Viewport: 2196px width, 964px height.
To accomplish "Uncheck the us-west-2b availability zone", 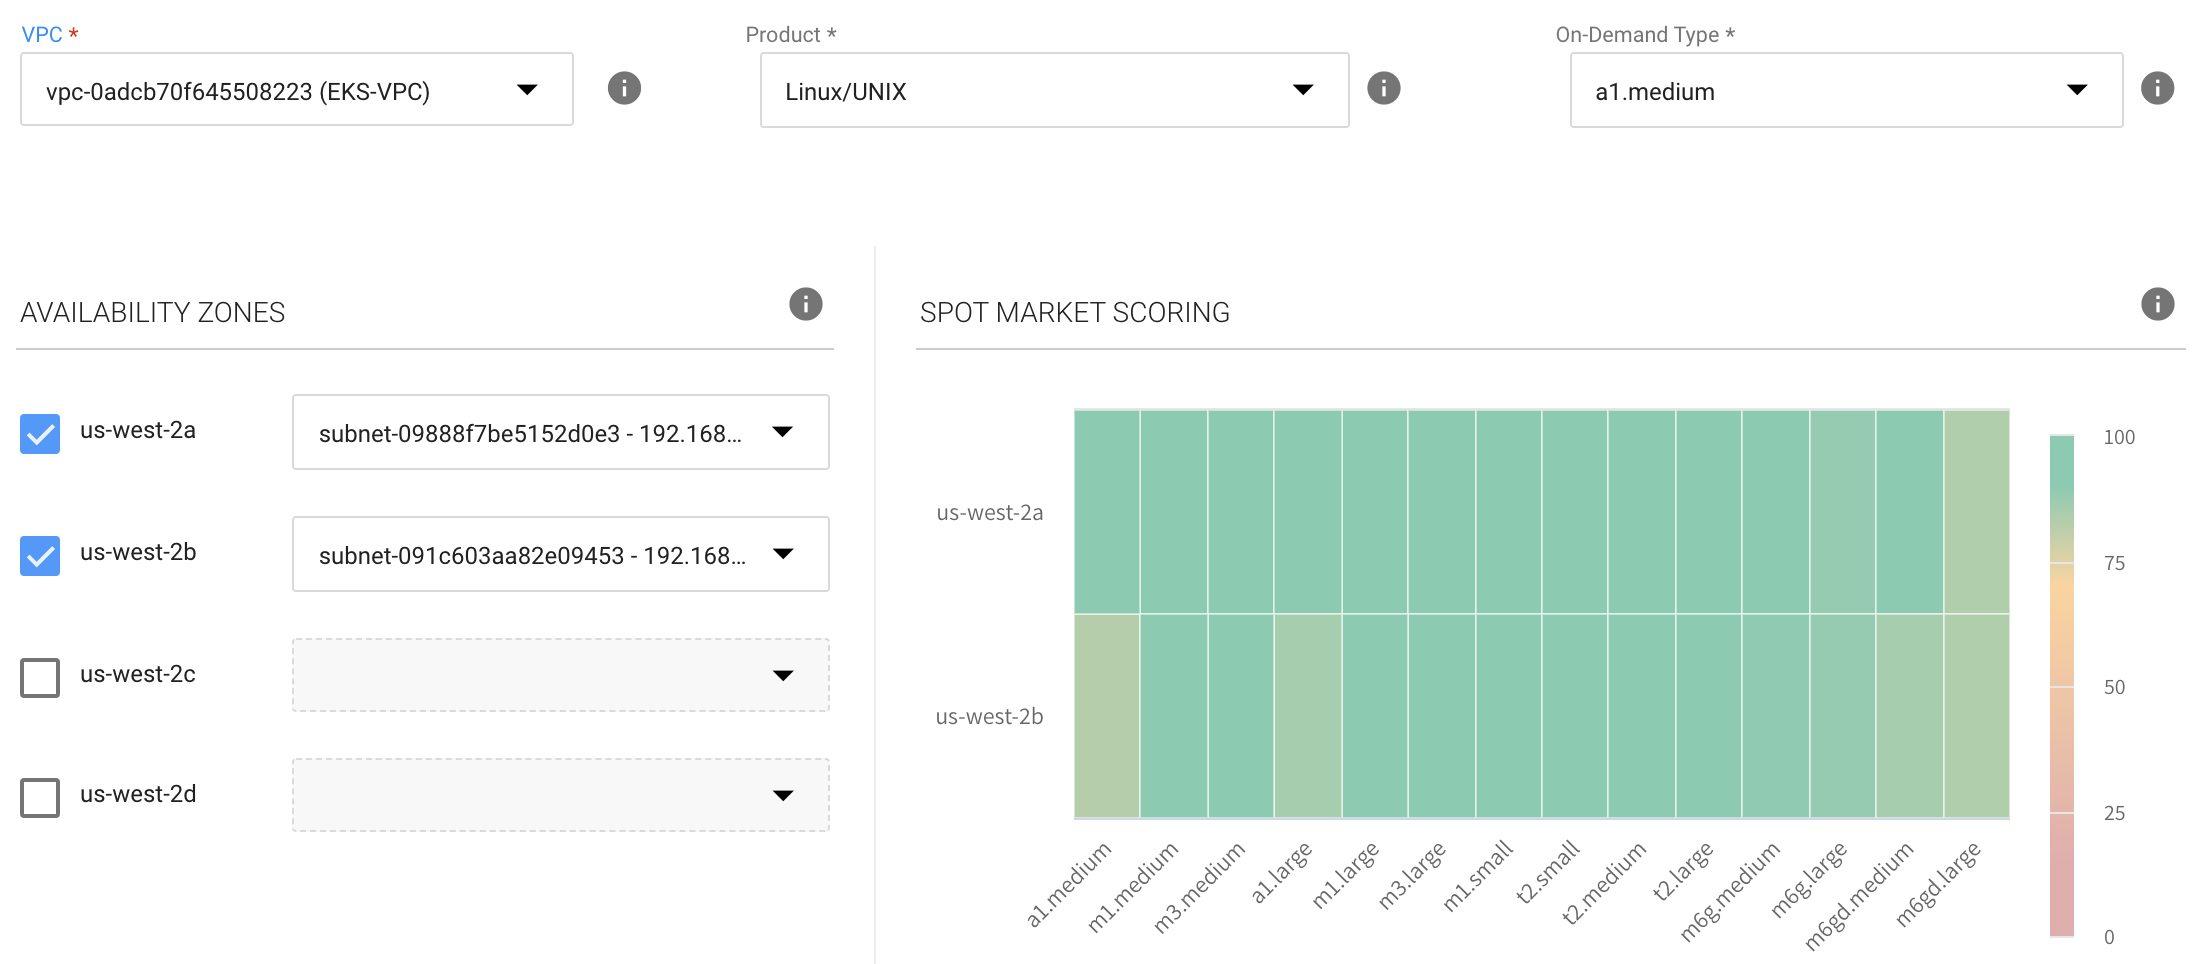I will pos(40,556).
